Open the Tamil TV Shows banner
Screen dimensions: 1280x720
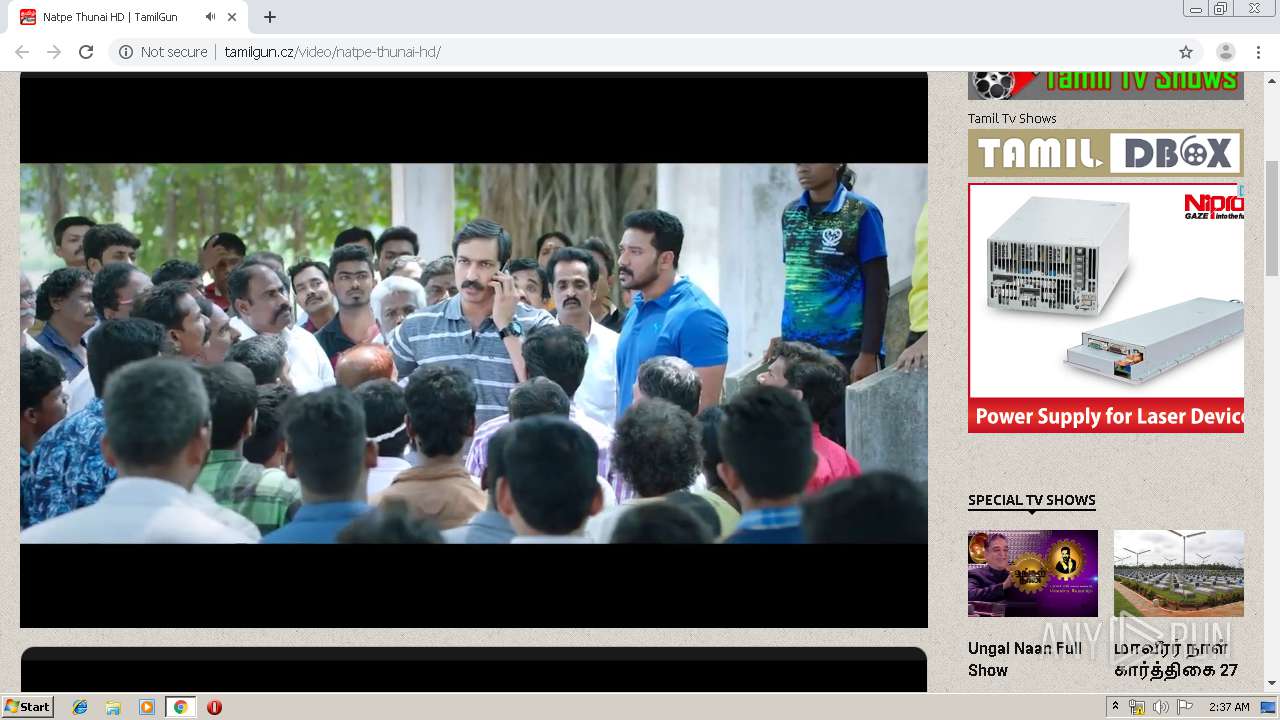click(1106, 85)
